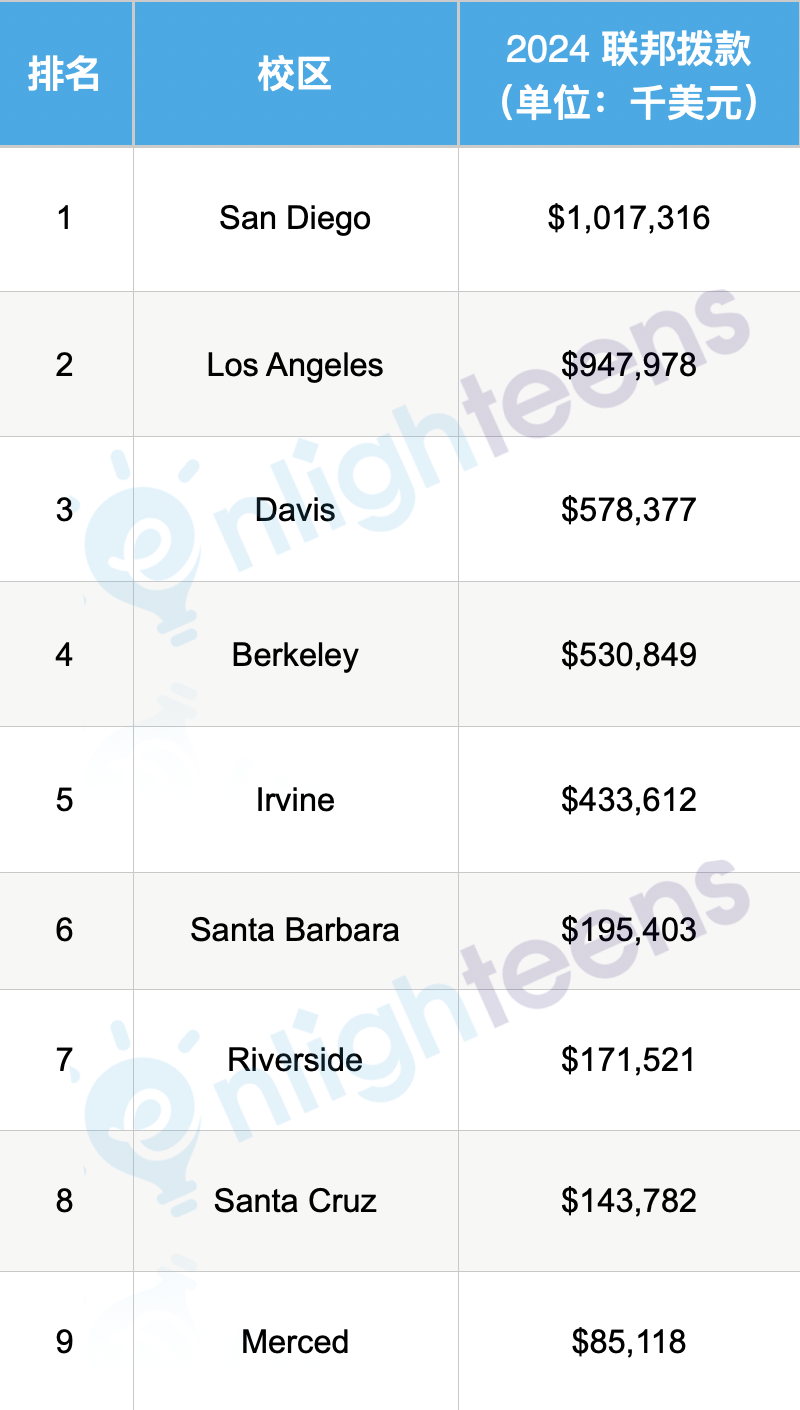Select the Merced campus cell
Screen dimensions: 800x1410
click(x=295, y=1341)
